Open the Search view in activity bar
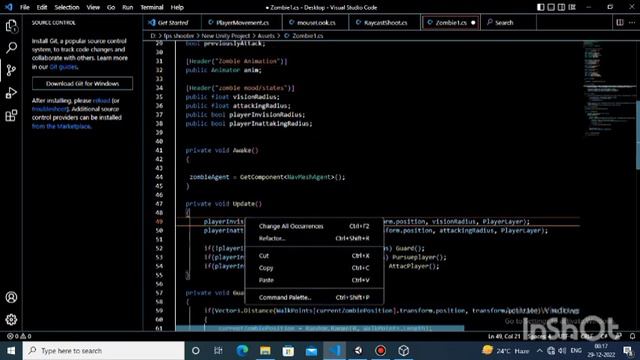This screenshot has width=640, height=360. tap(11, 48)
